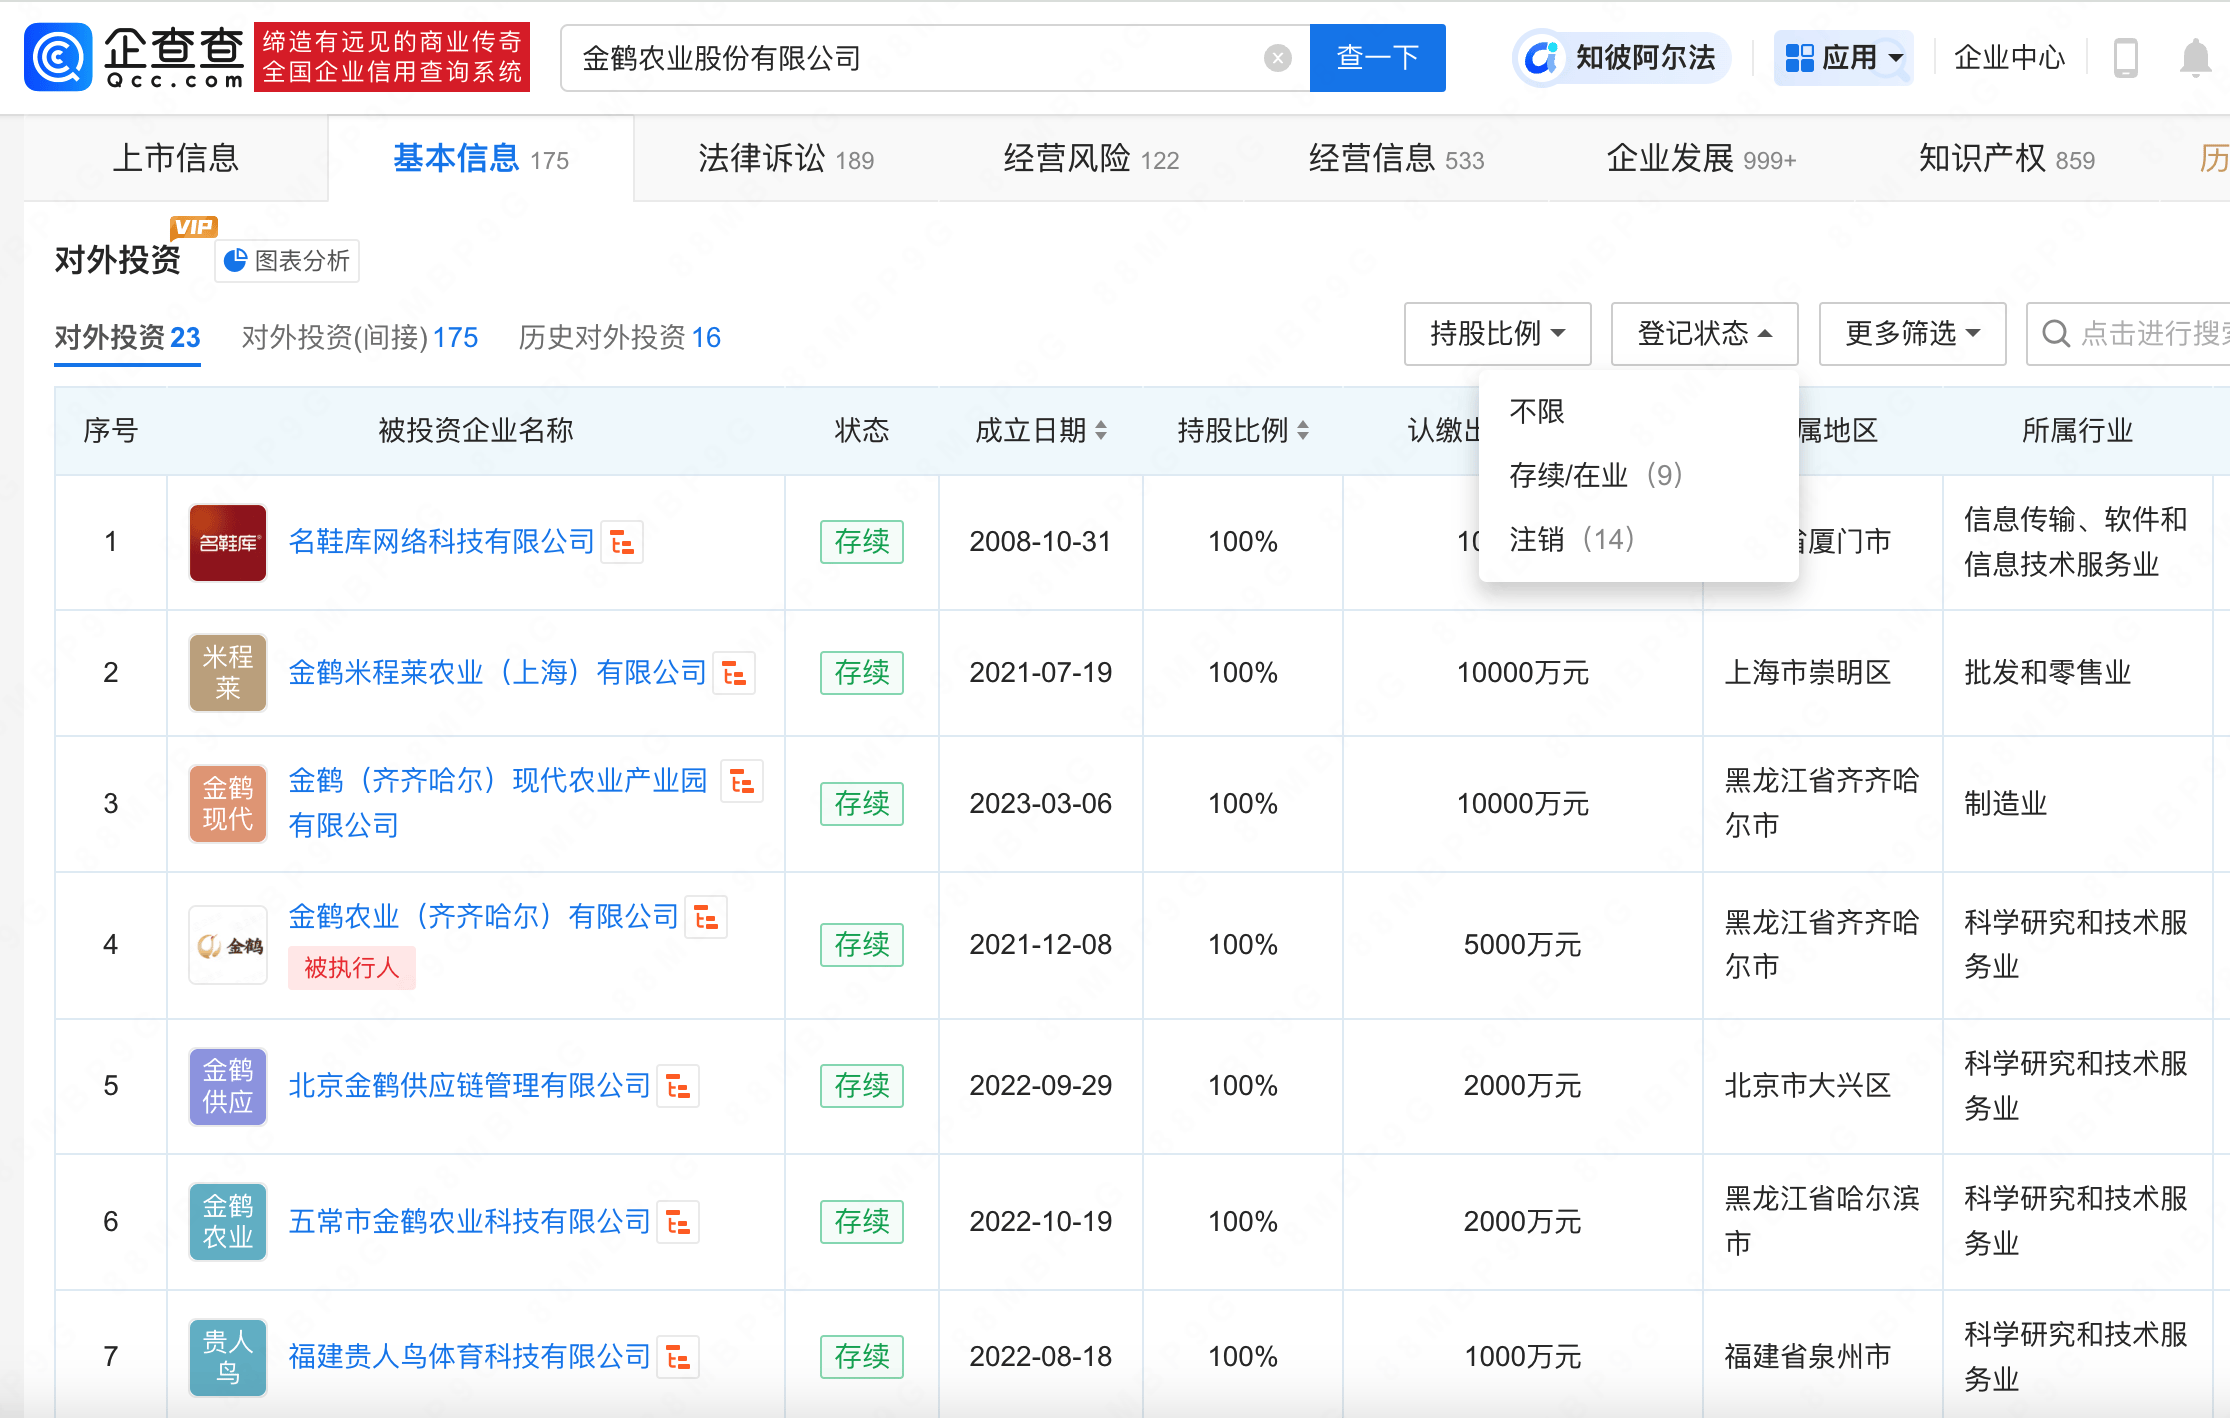The width and height of the screenshot is (2230, 1418).
Task: Open notifications bell icon
Action: click(x=2195, y=58)
